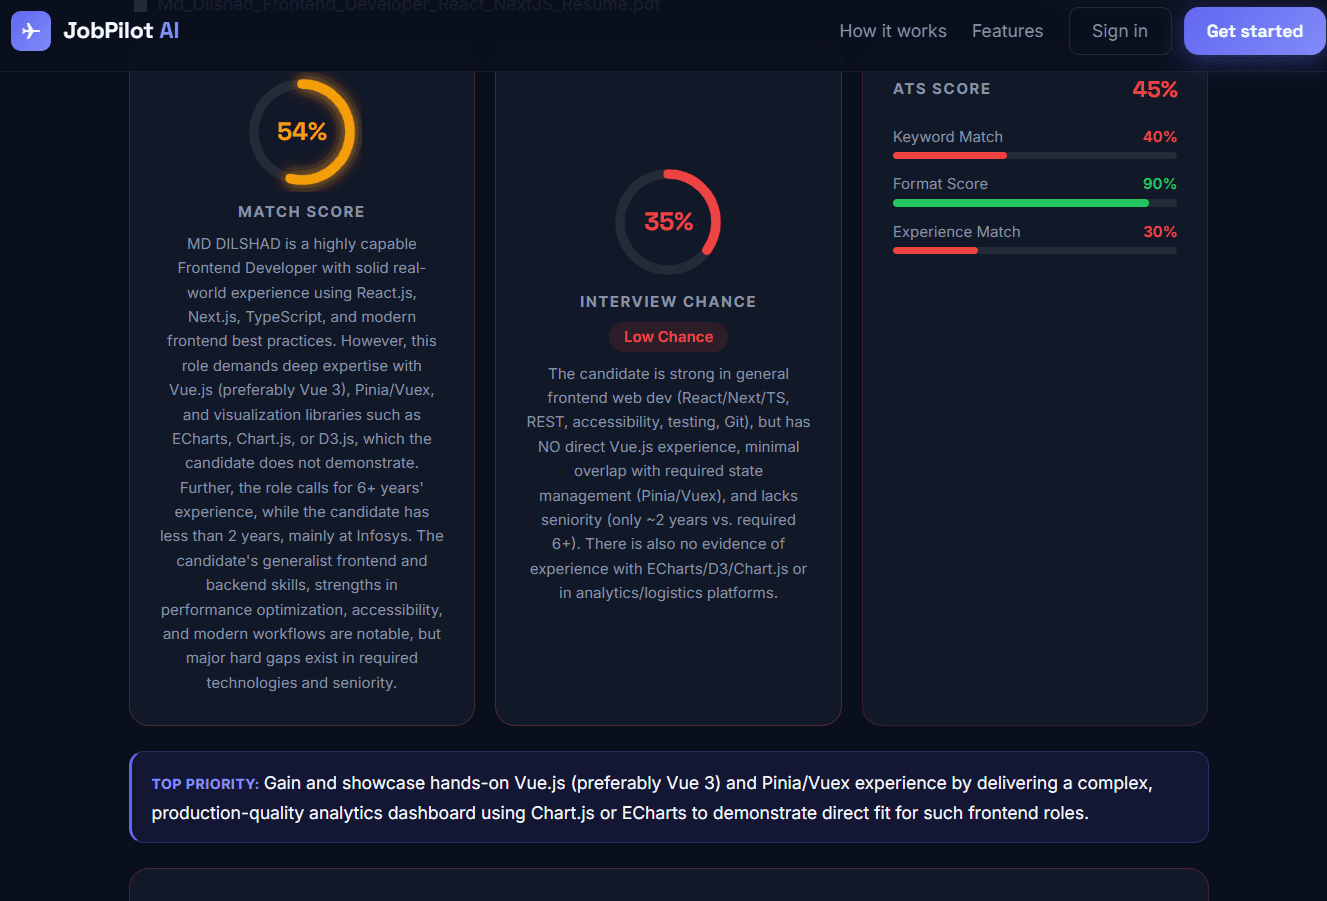
Task: Click the Experience Match progress bar
Action: (1035, 251)
